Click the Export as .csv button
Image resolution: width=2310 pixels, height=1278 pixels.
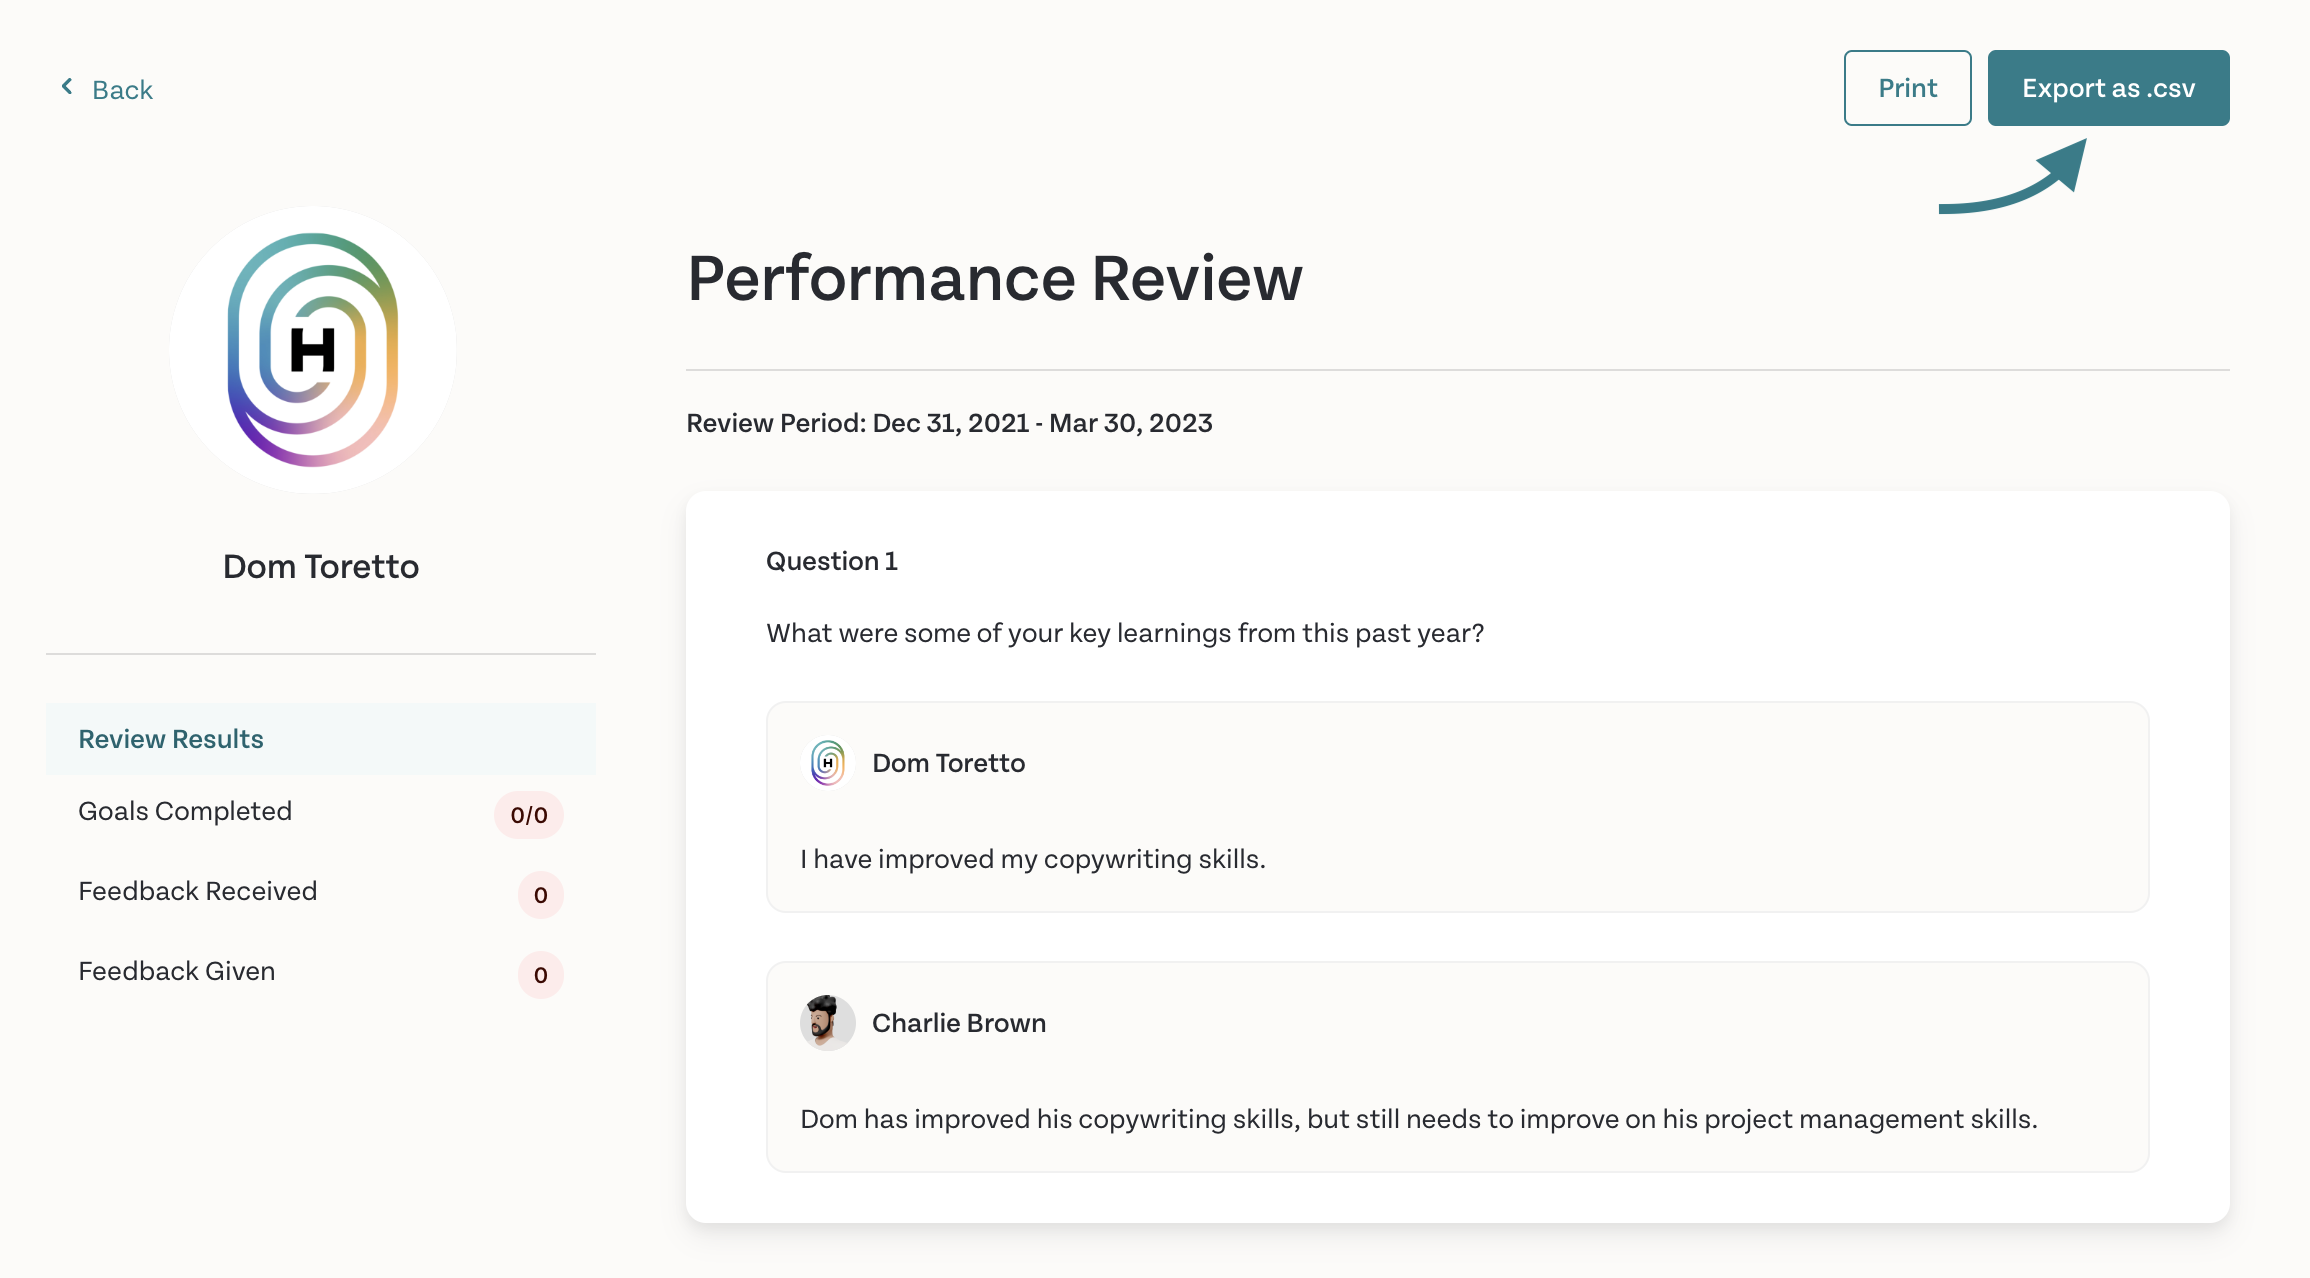(x=2108, y=88)
